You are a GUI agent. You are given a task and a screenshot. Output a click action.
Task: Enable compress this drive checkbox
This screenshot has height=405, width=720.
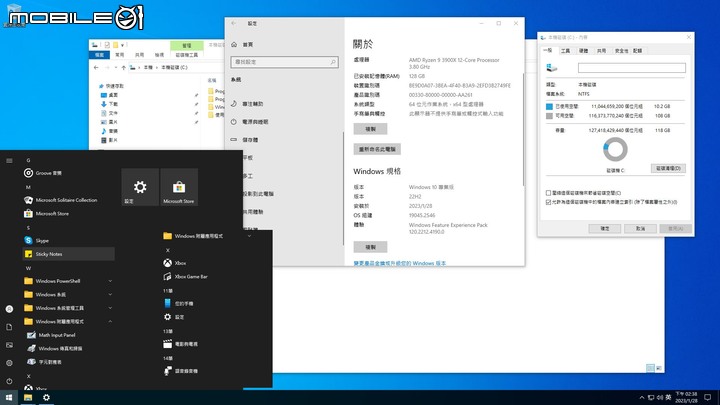[548, 193]
